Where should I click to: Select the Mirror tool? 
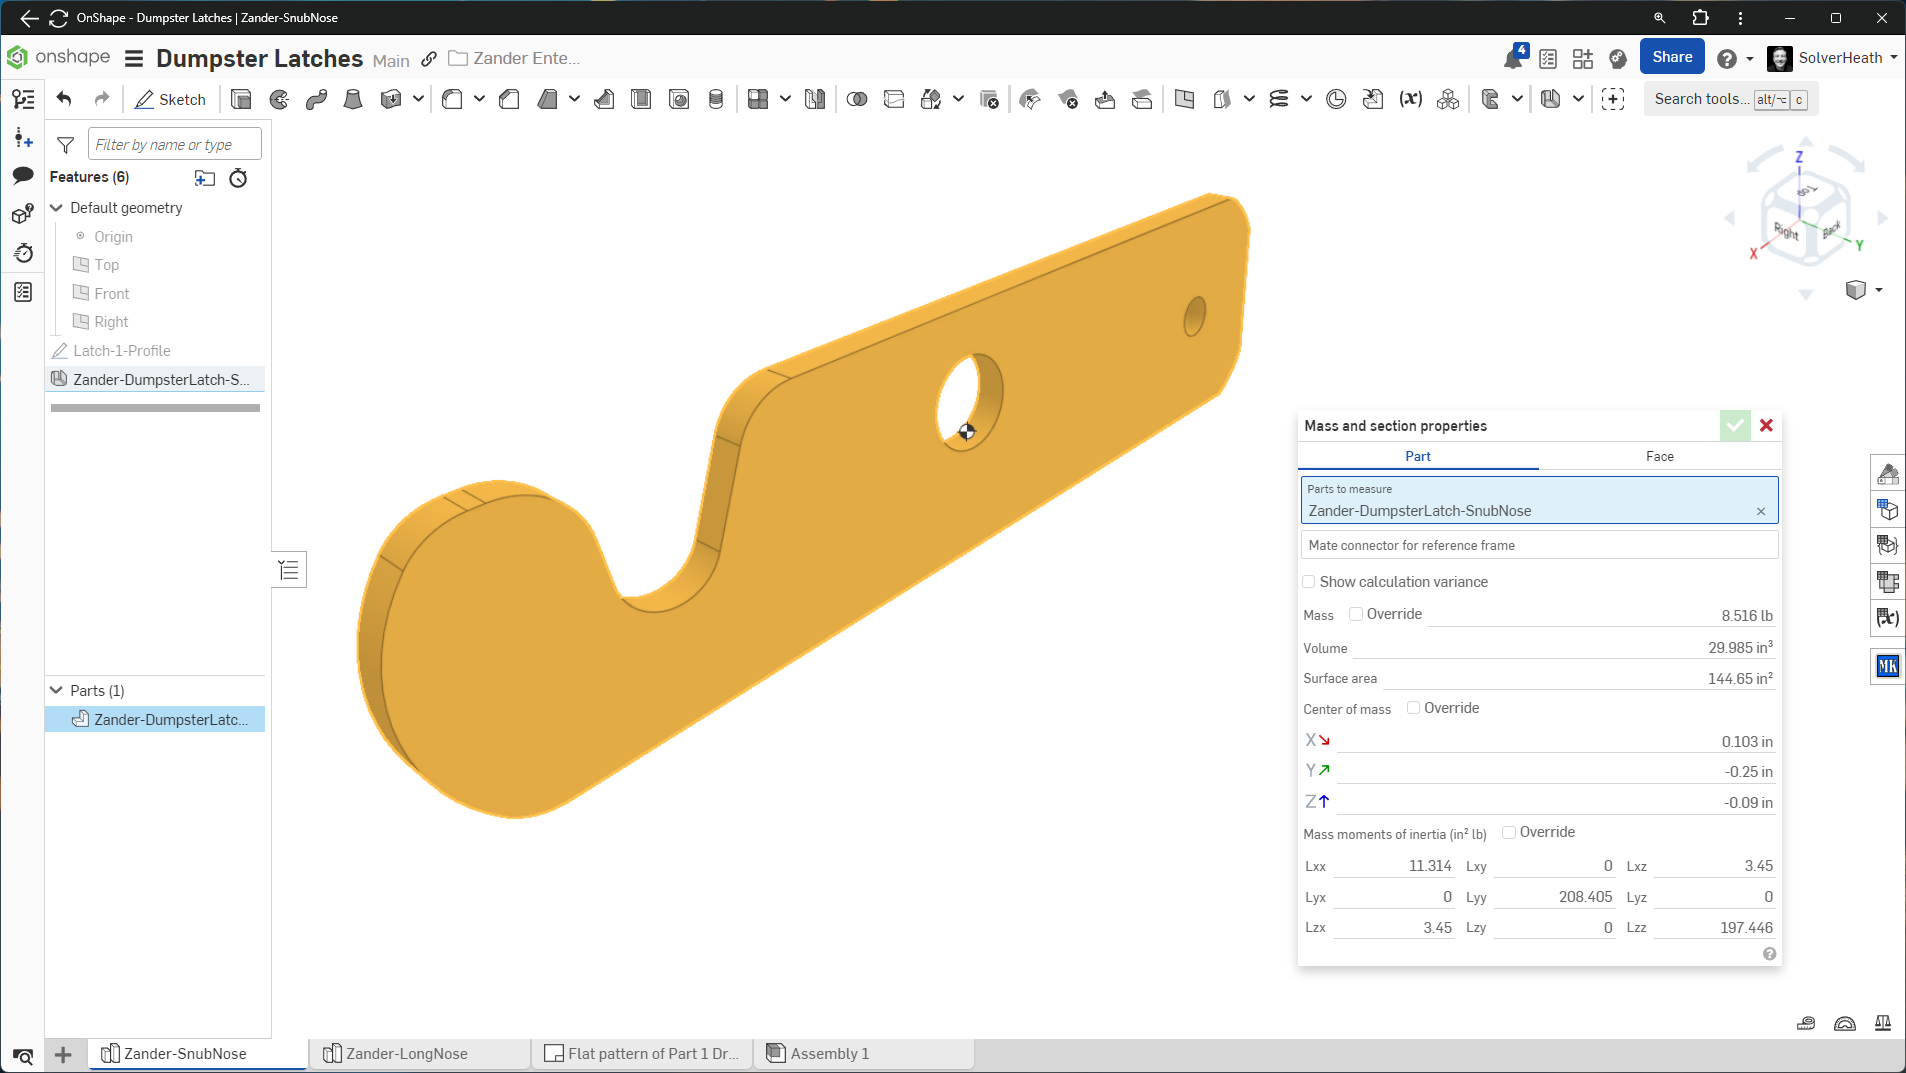click(x=815, y=99)
